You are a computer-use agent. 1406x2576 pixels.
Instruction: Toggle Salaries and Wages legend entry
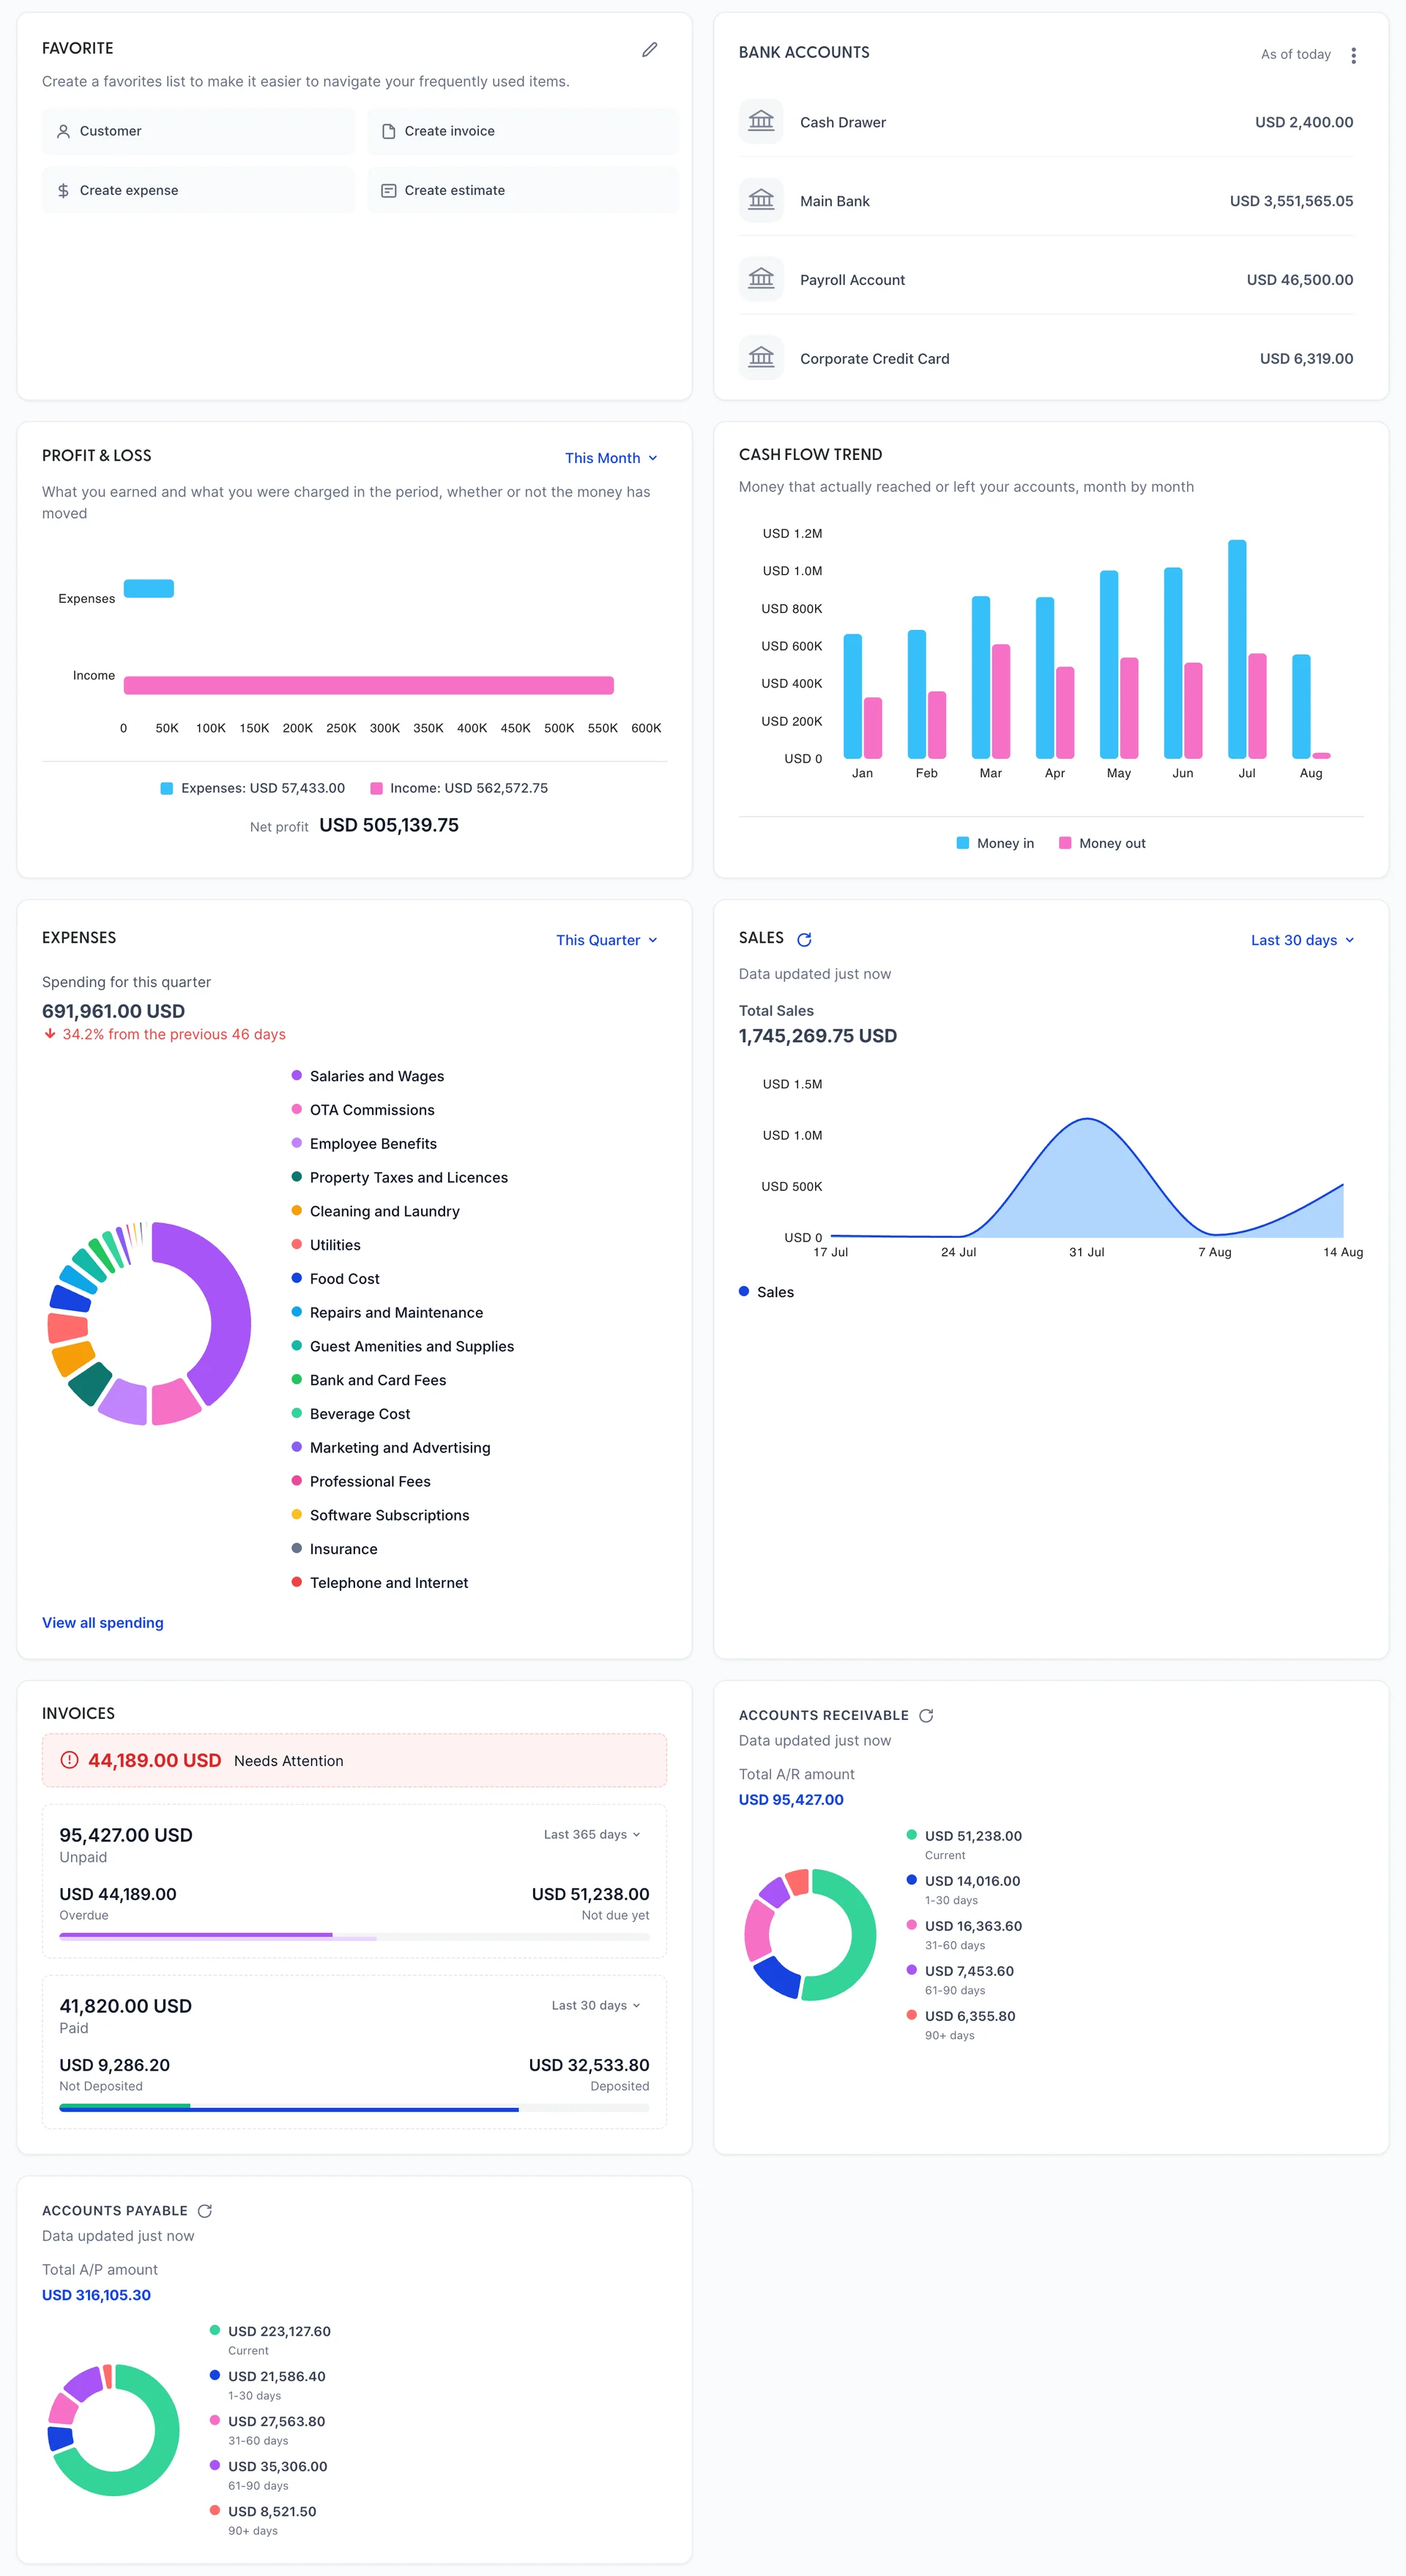[x=367, y=1076]
